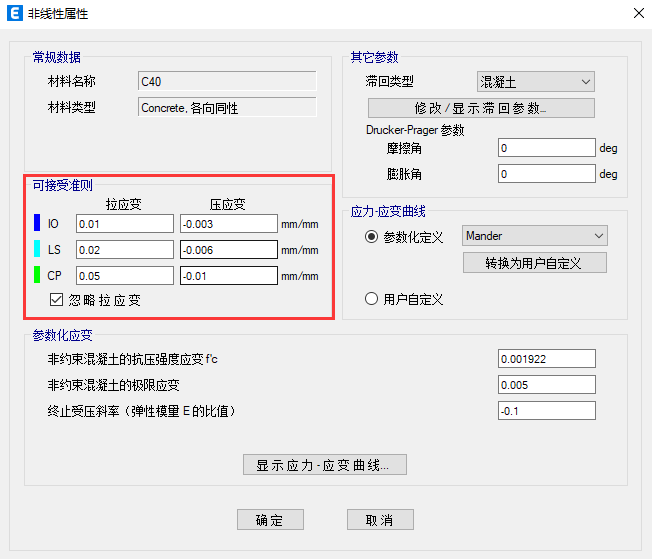The width and height of the screenshot is (652, 559).
Task: Click 修改/显示滞回参数 button
Action: (x=481, y=108)
